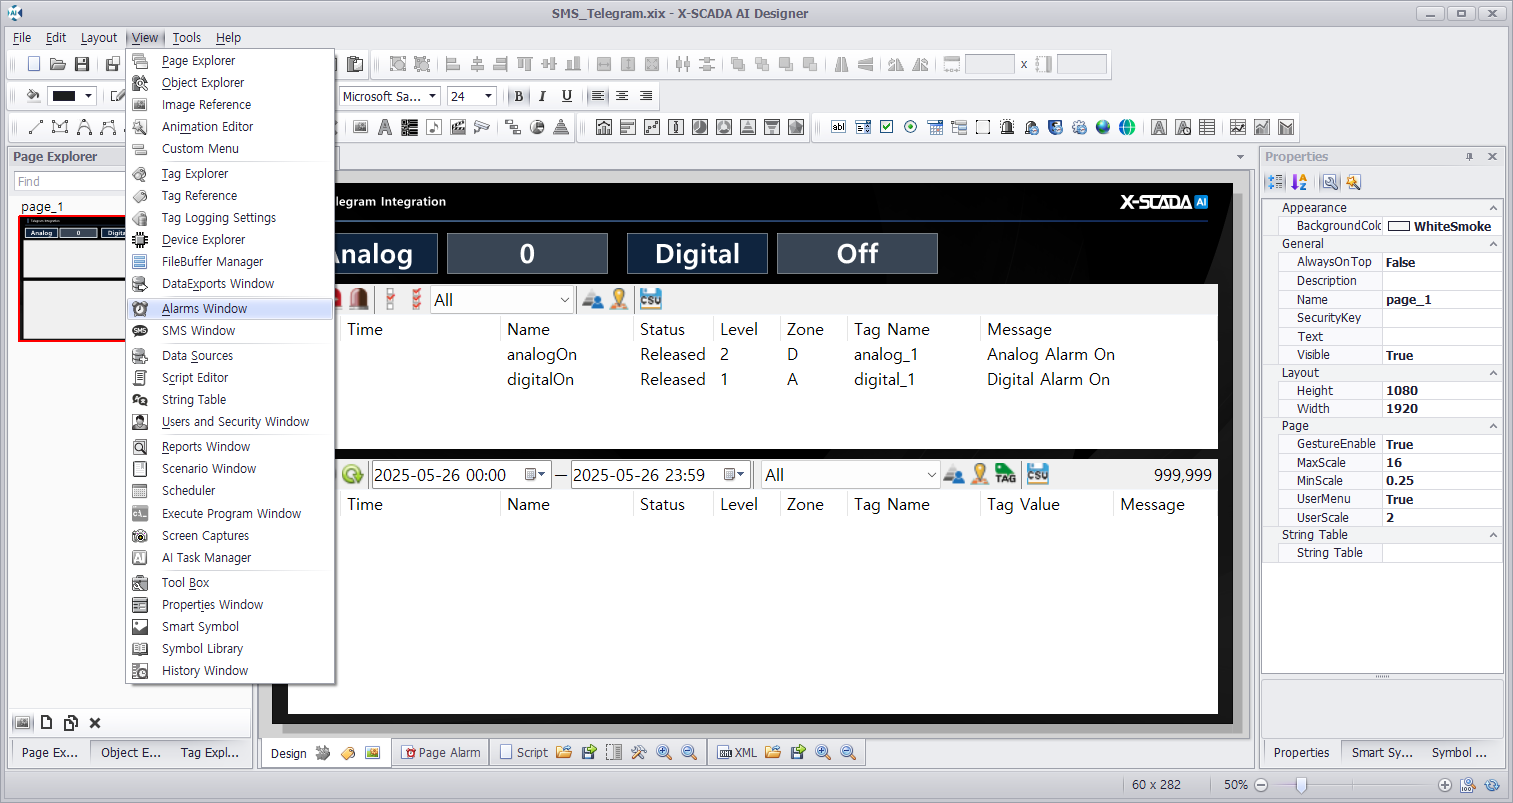Switch to the Script tab

coord(524,753)
